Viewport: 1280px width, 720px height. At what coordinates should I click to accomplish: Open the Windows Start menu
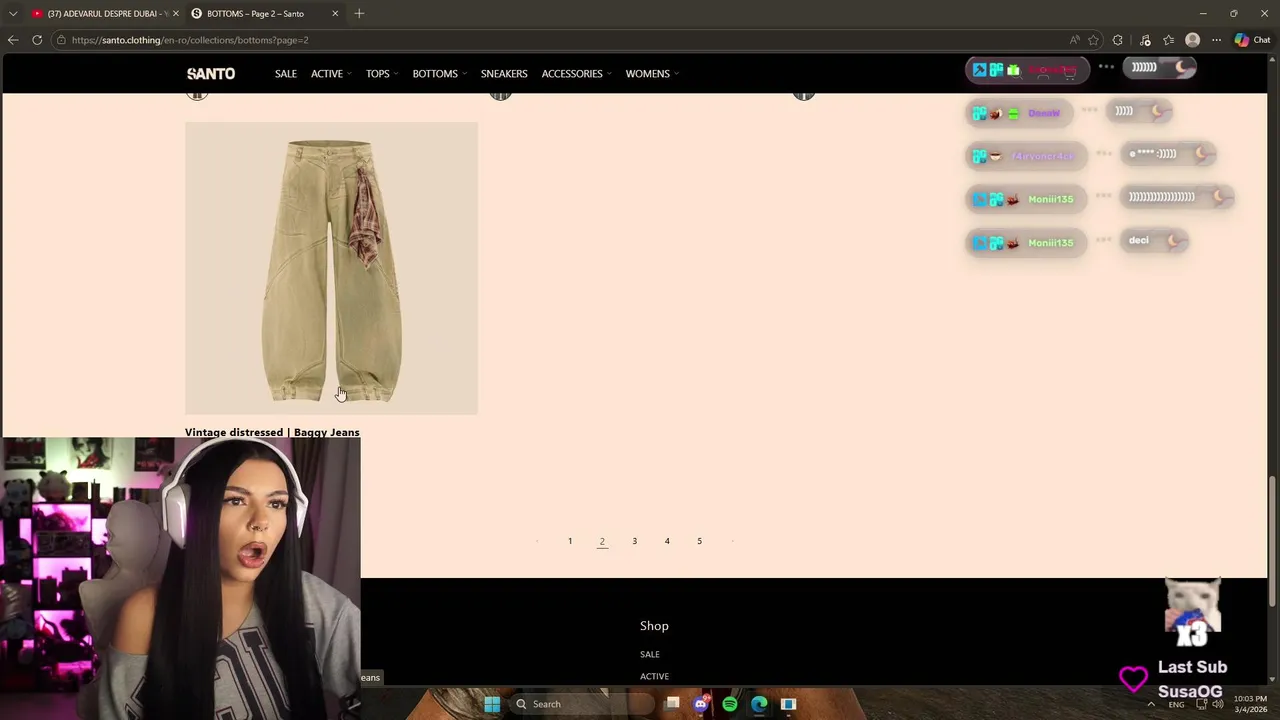pos(492,704)
